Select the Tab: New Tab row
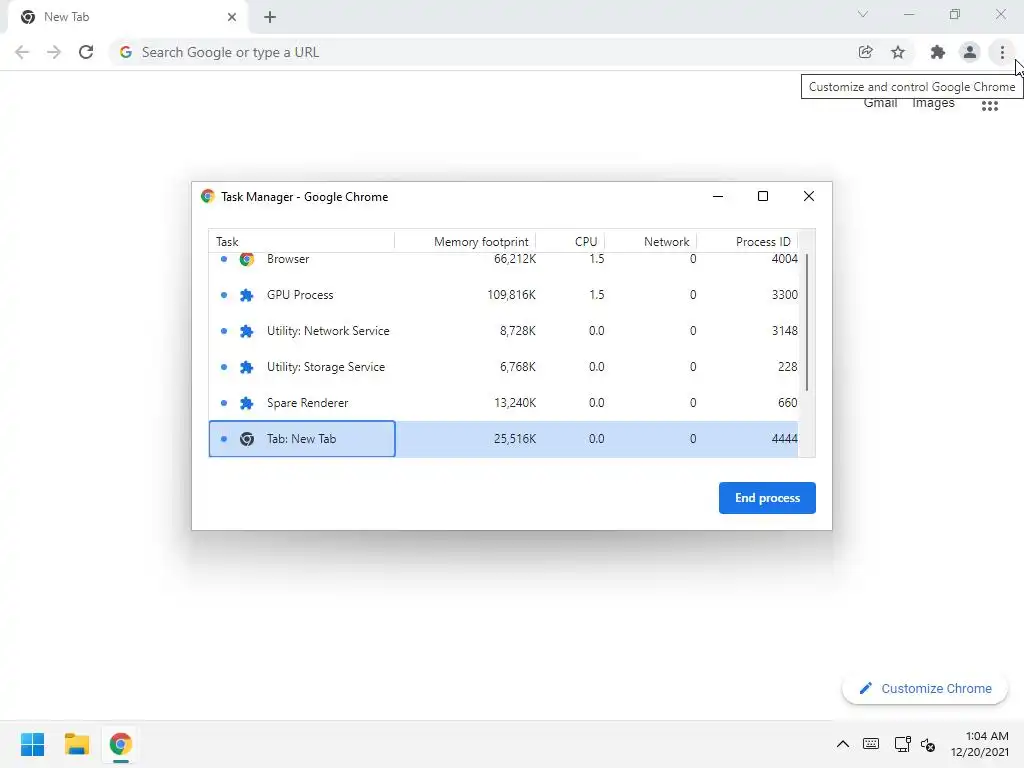Viewport: 1024px width, 768px height. click(504, 439)
